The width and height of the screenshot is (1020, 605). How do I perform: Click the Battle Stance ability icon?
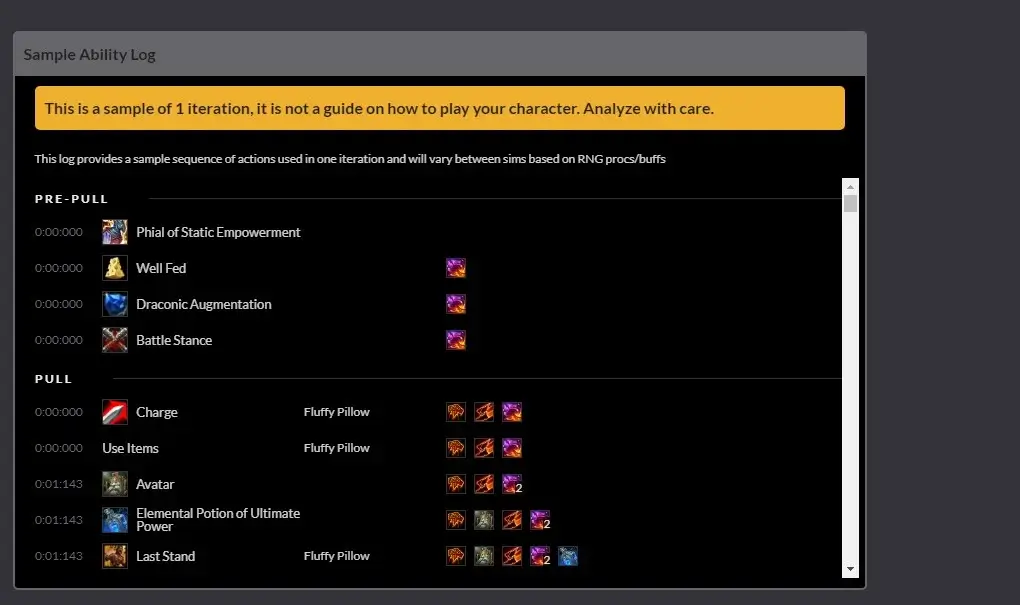click(x=114, y=339)
